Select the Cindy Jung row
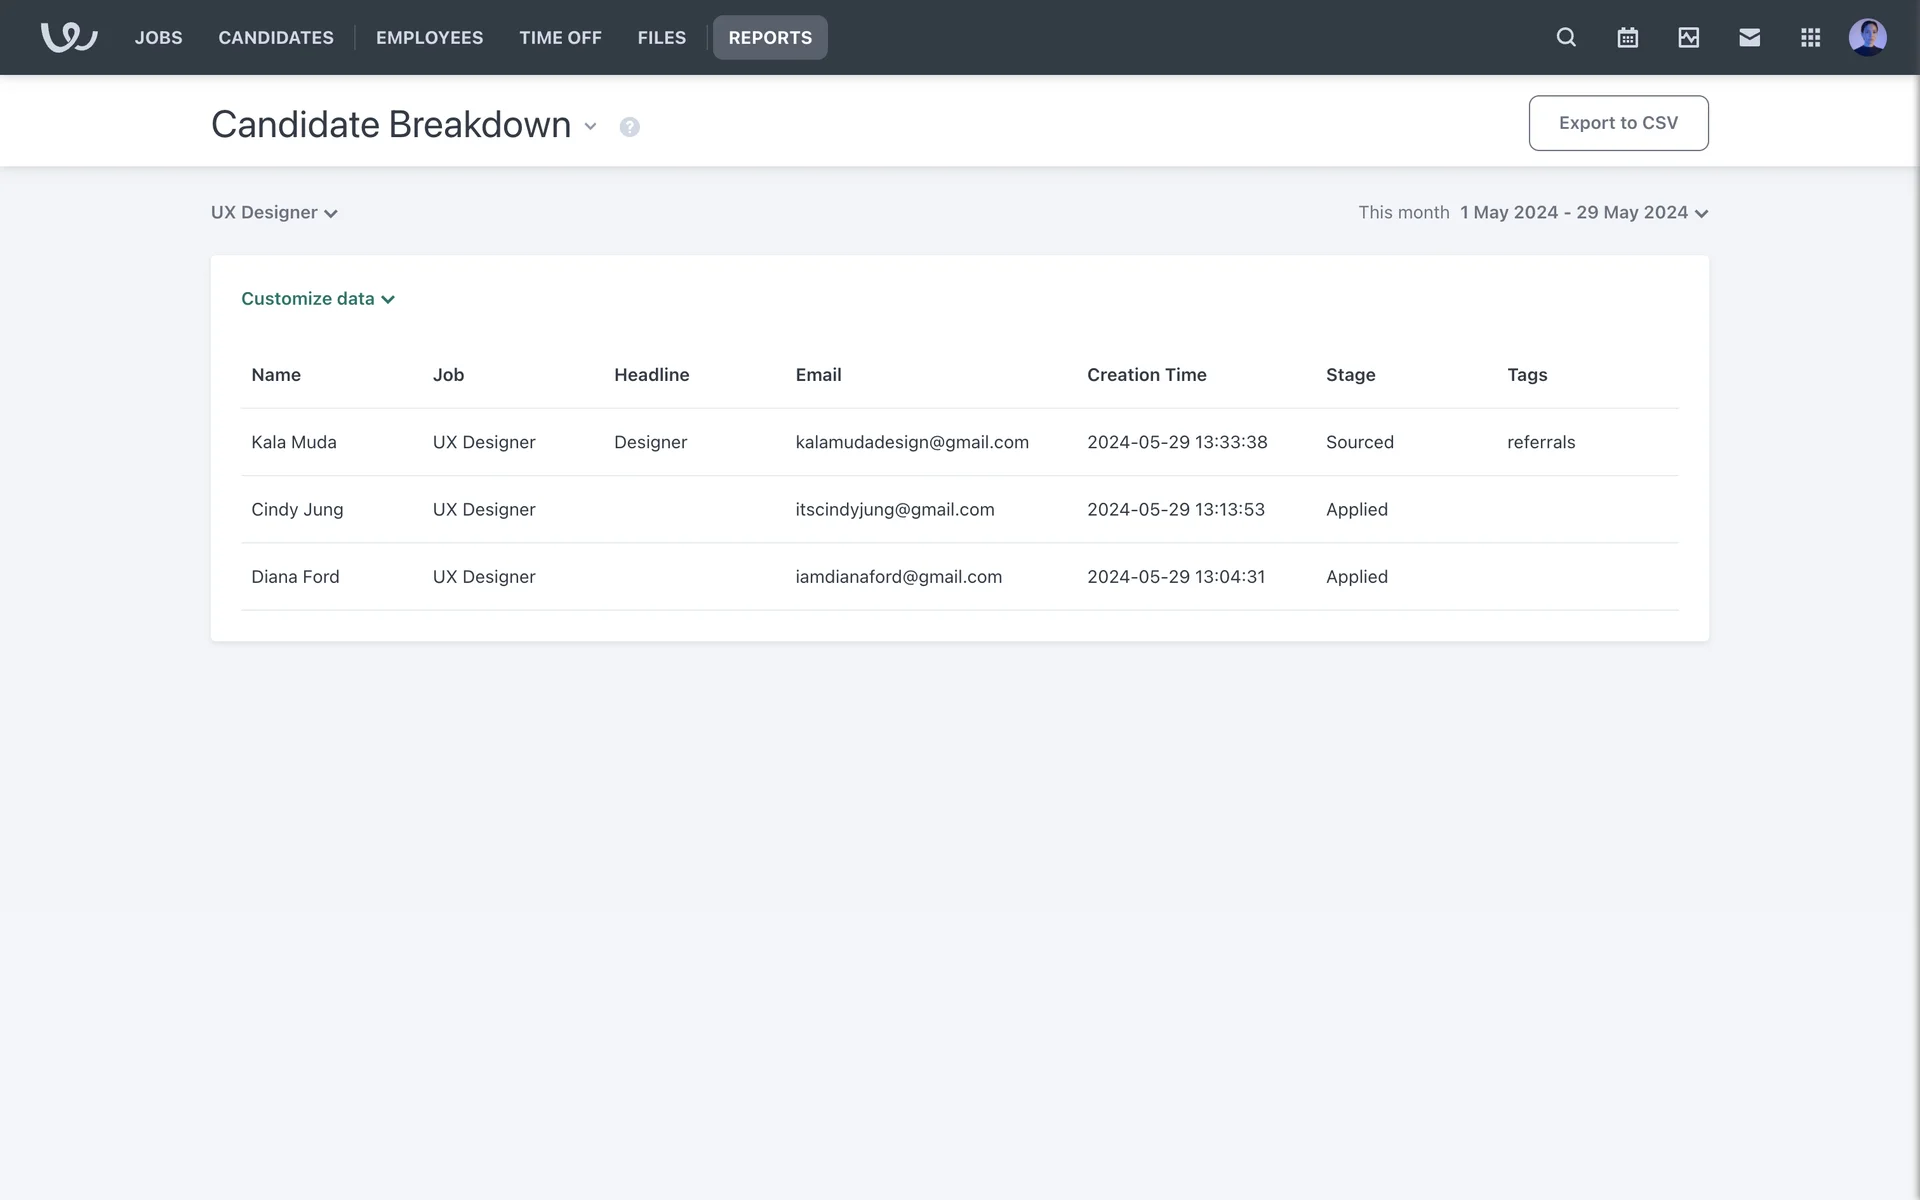This screenshot has height=1200, width=1920. (297, 509)
